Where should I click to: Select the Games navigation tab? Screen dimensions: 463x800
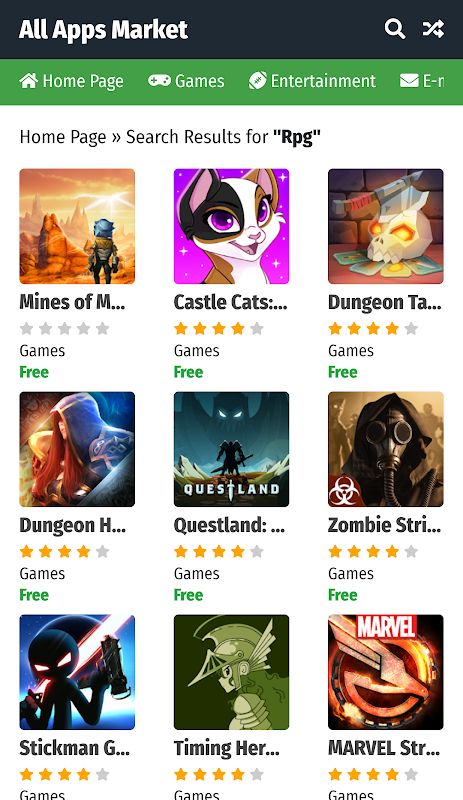[x=186, y=81]
